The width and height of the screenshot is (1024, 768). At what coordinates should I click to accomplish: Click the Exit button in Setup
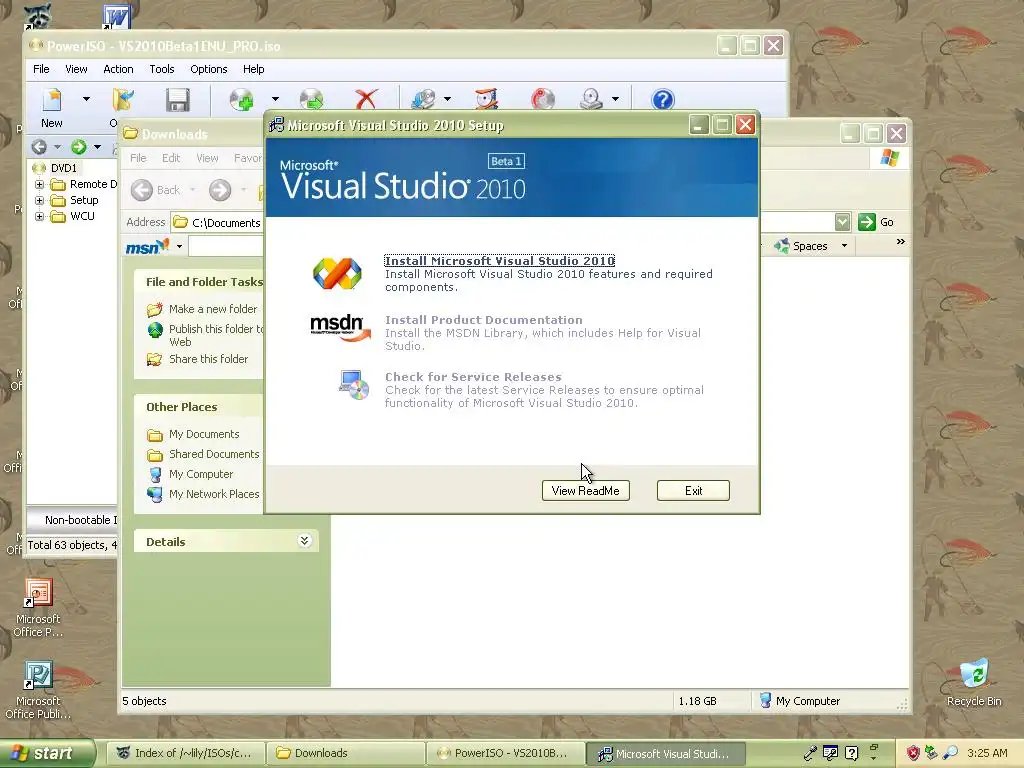coord(693,490)
